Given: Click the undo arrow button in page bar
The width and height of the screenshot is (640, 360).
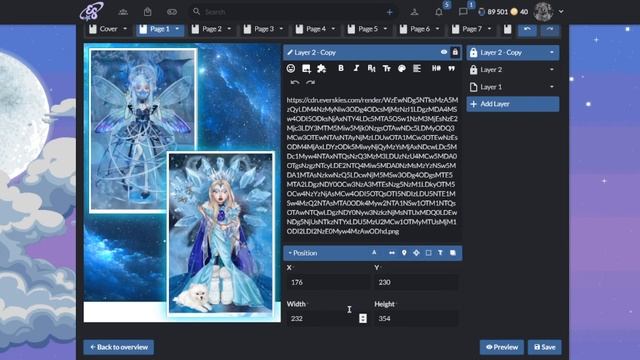Looking at the screenshot, I should click(527, 29).
